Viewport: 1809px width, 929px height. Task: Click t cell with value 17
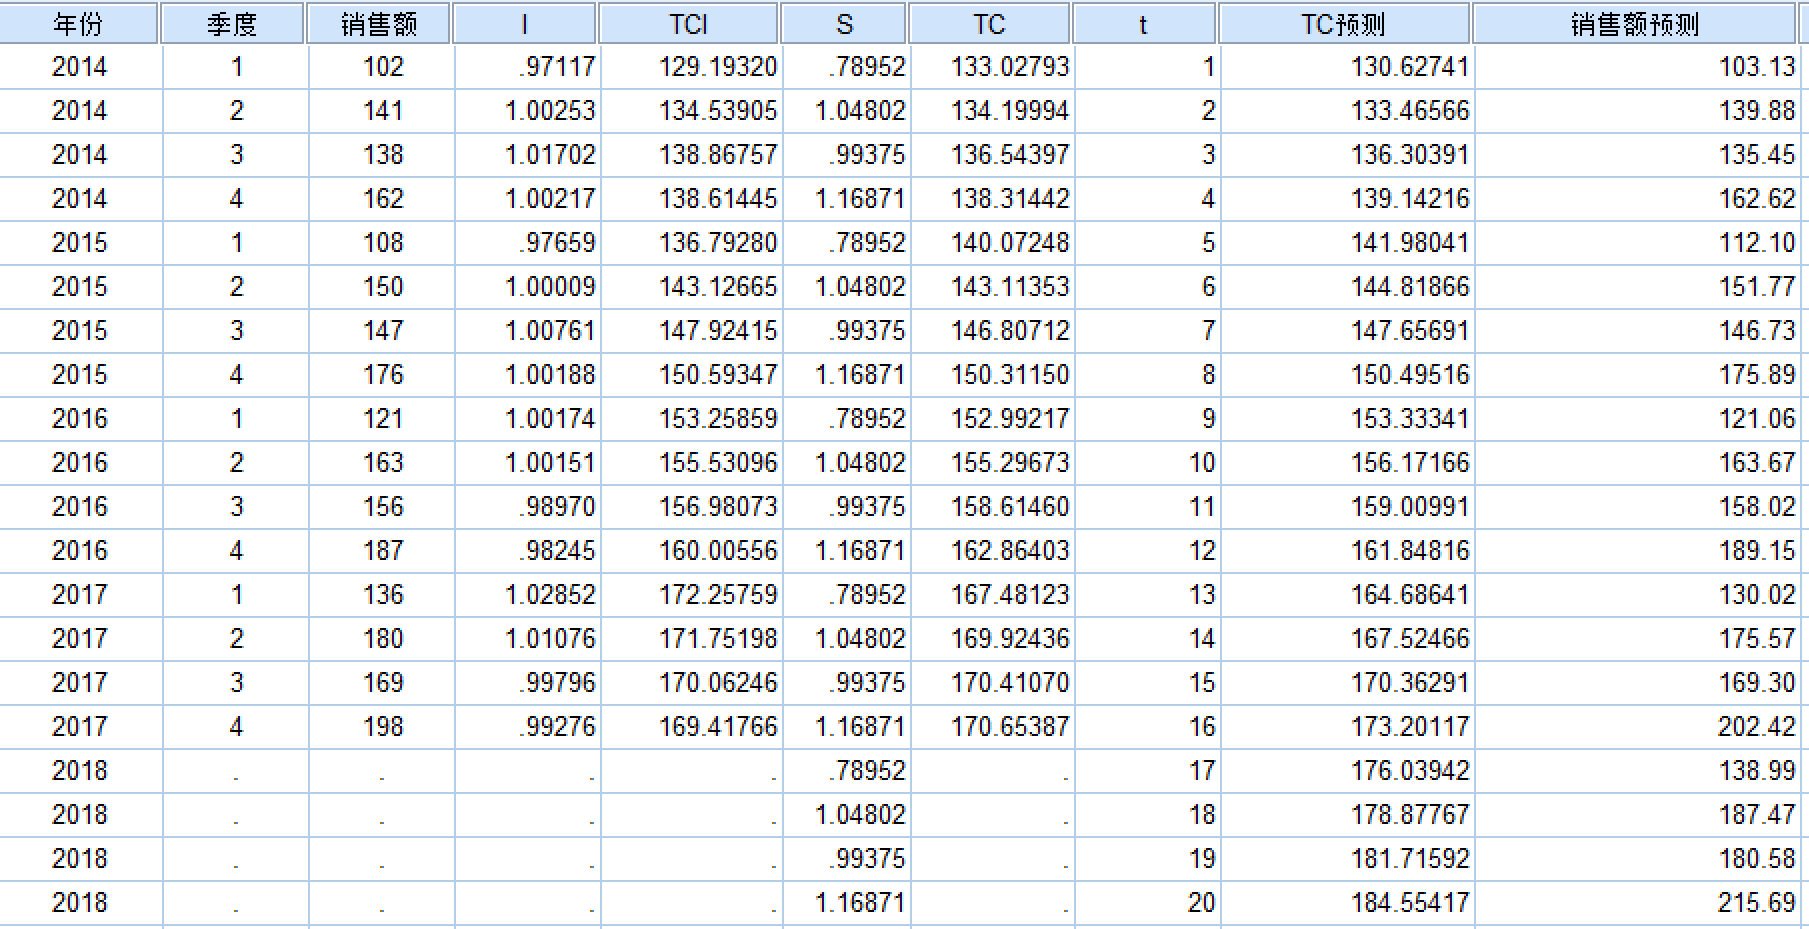(1146, 771)
